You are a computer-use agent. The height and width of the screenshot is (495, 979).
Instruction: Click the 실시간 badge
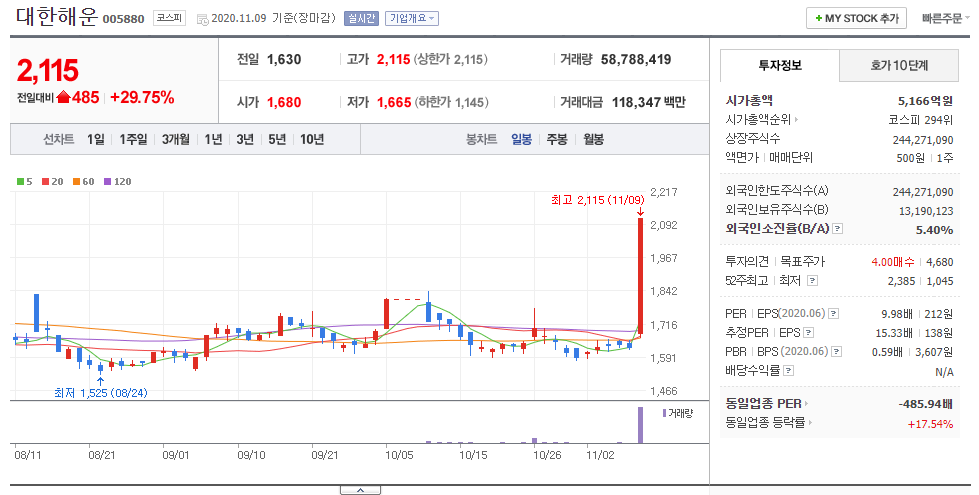coord(361,19)
